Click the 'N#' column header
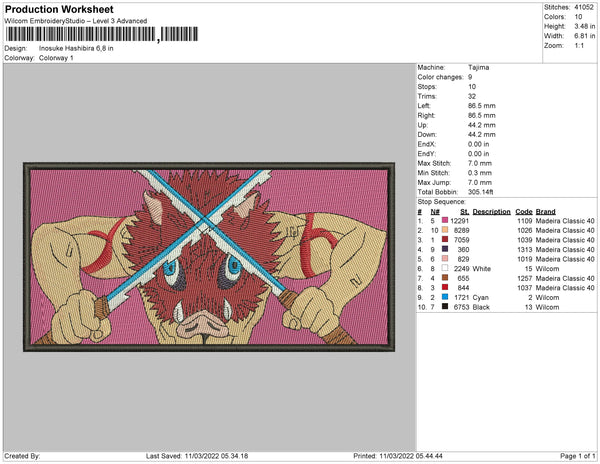The height and width of the screenshot is (464, 600). click(x=435, y=212)
